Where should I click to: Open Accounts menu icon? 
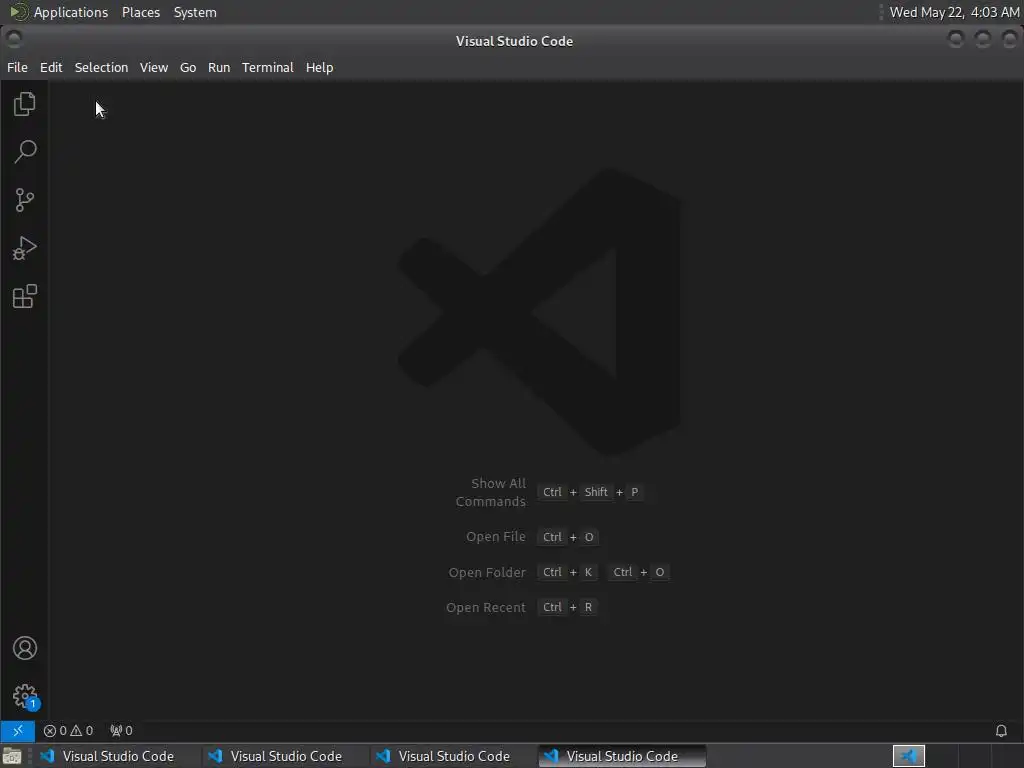click(x=25, y=648)
